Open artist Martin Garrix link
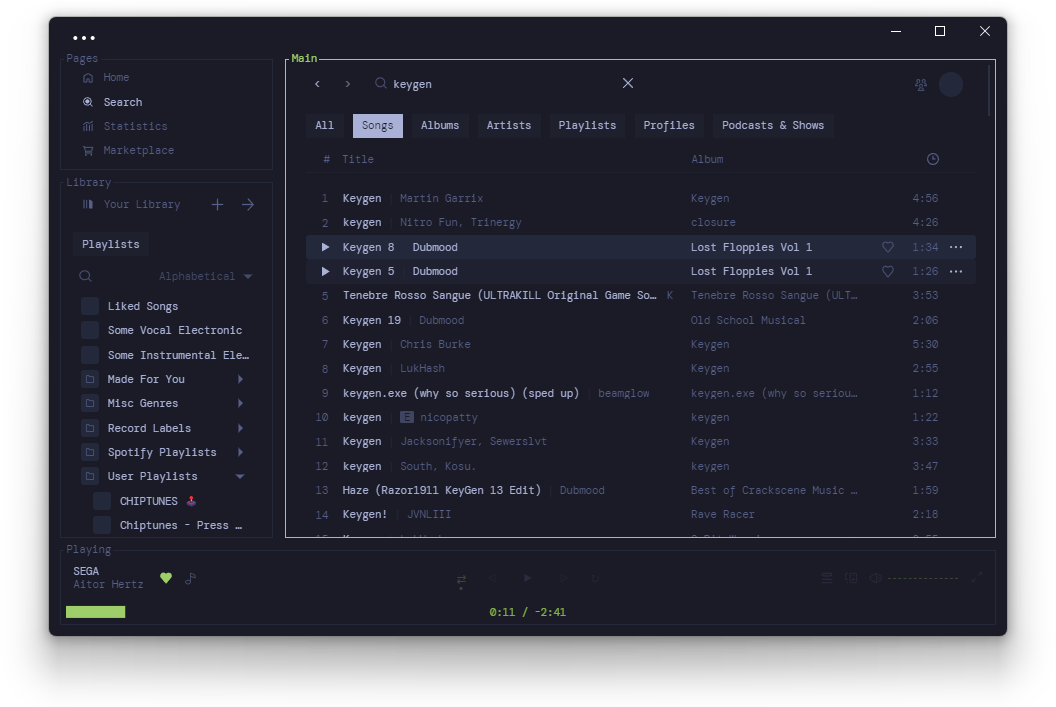This screenshot has width=1056, height=707. (x=441, y=199)
